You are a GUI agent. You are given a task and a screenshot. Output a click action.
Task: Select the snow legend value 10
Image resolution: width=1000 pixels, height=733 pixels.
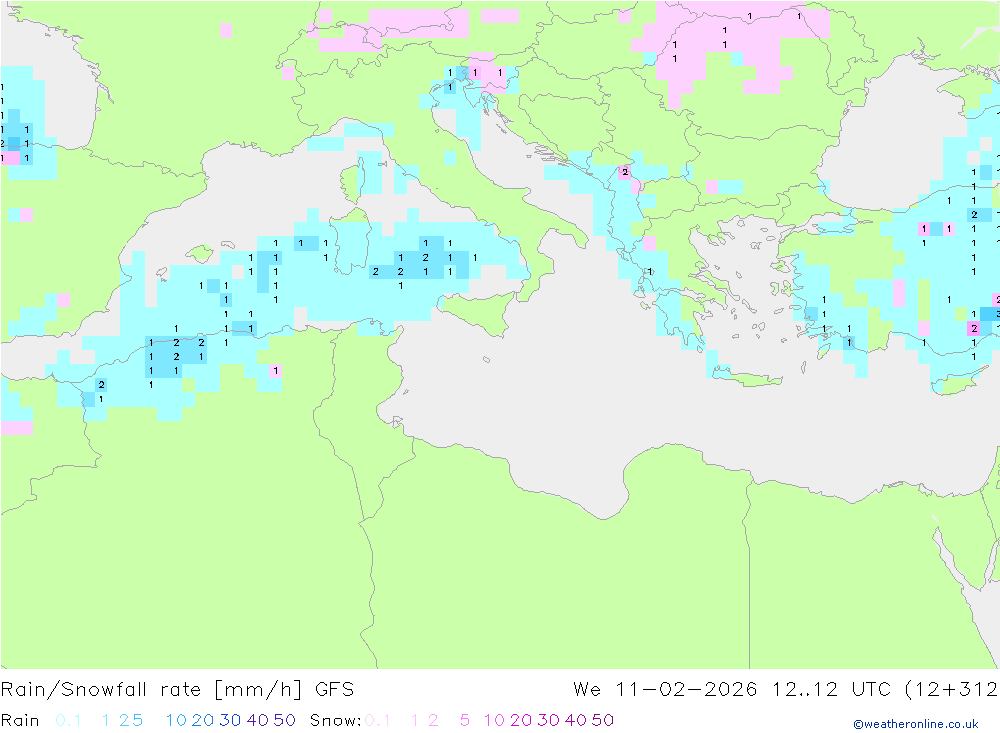pos(494,720)
